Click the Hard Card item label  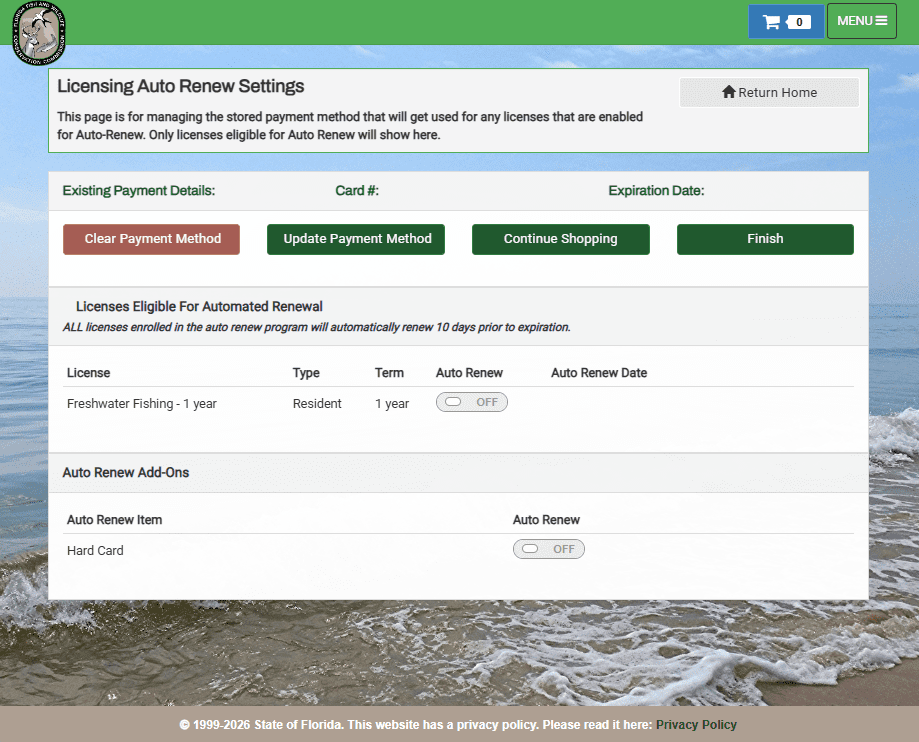point(95,551)
